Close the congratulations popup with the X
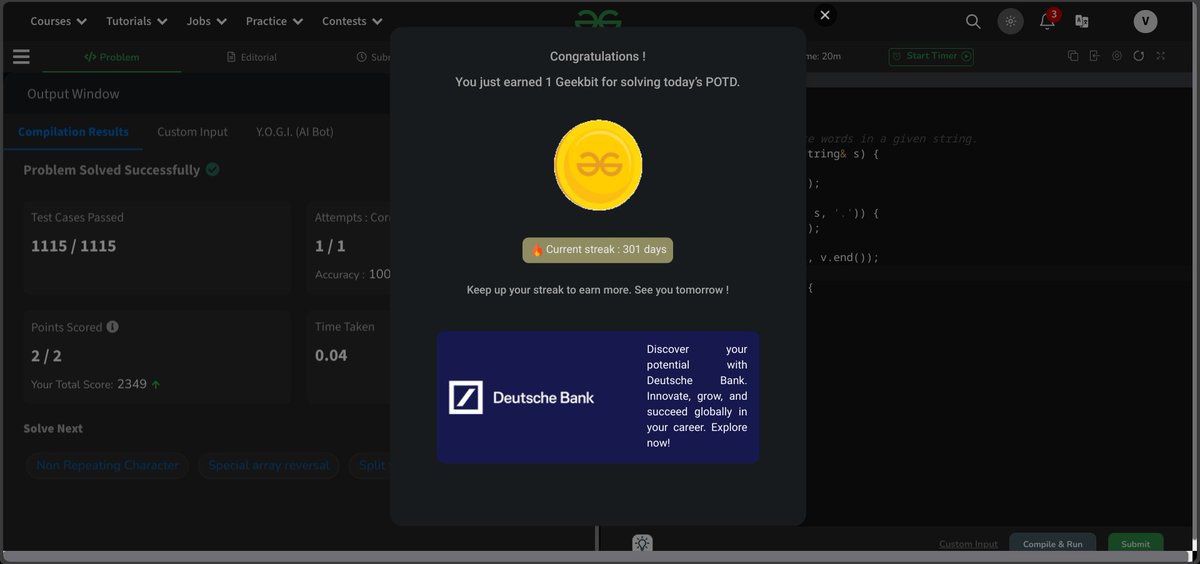1200x564 pixels. (x=824, y=15)
